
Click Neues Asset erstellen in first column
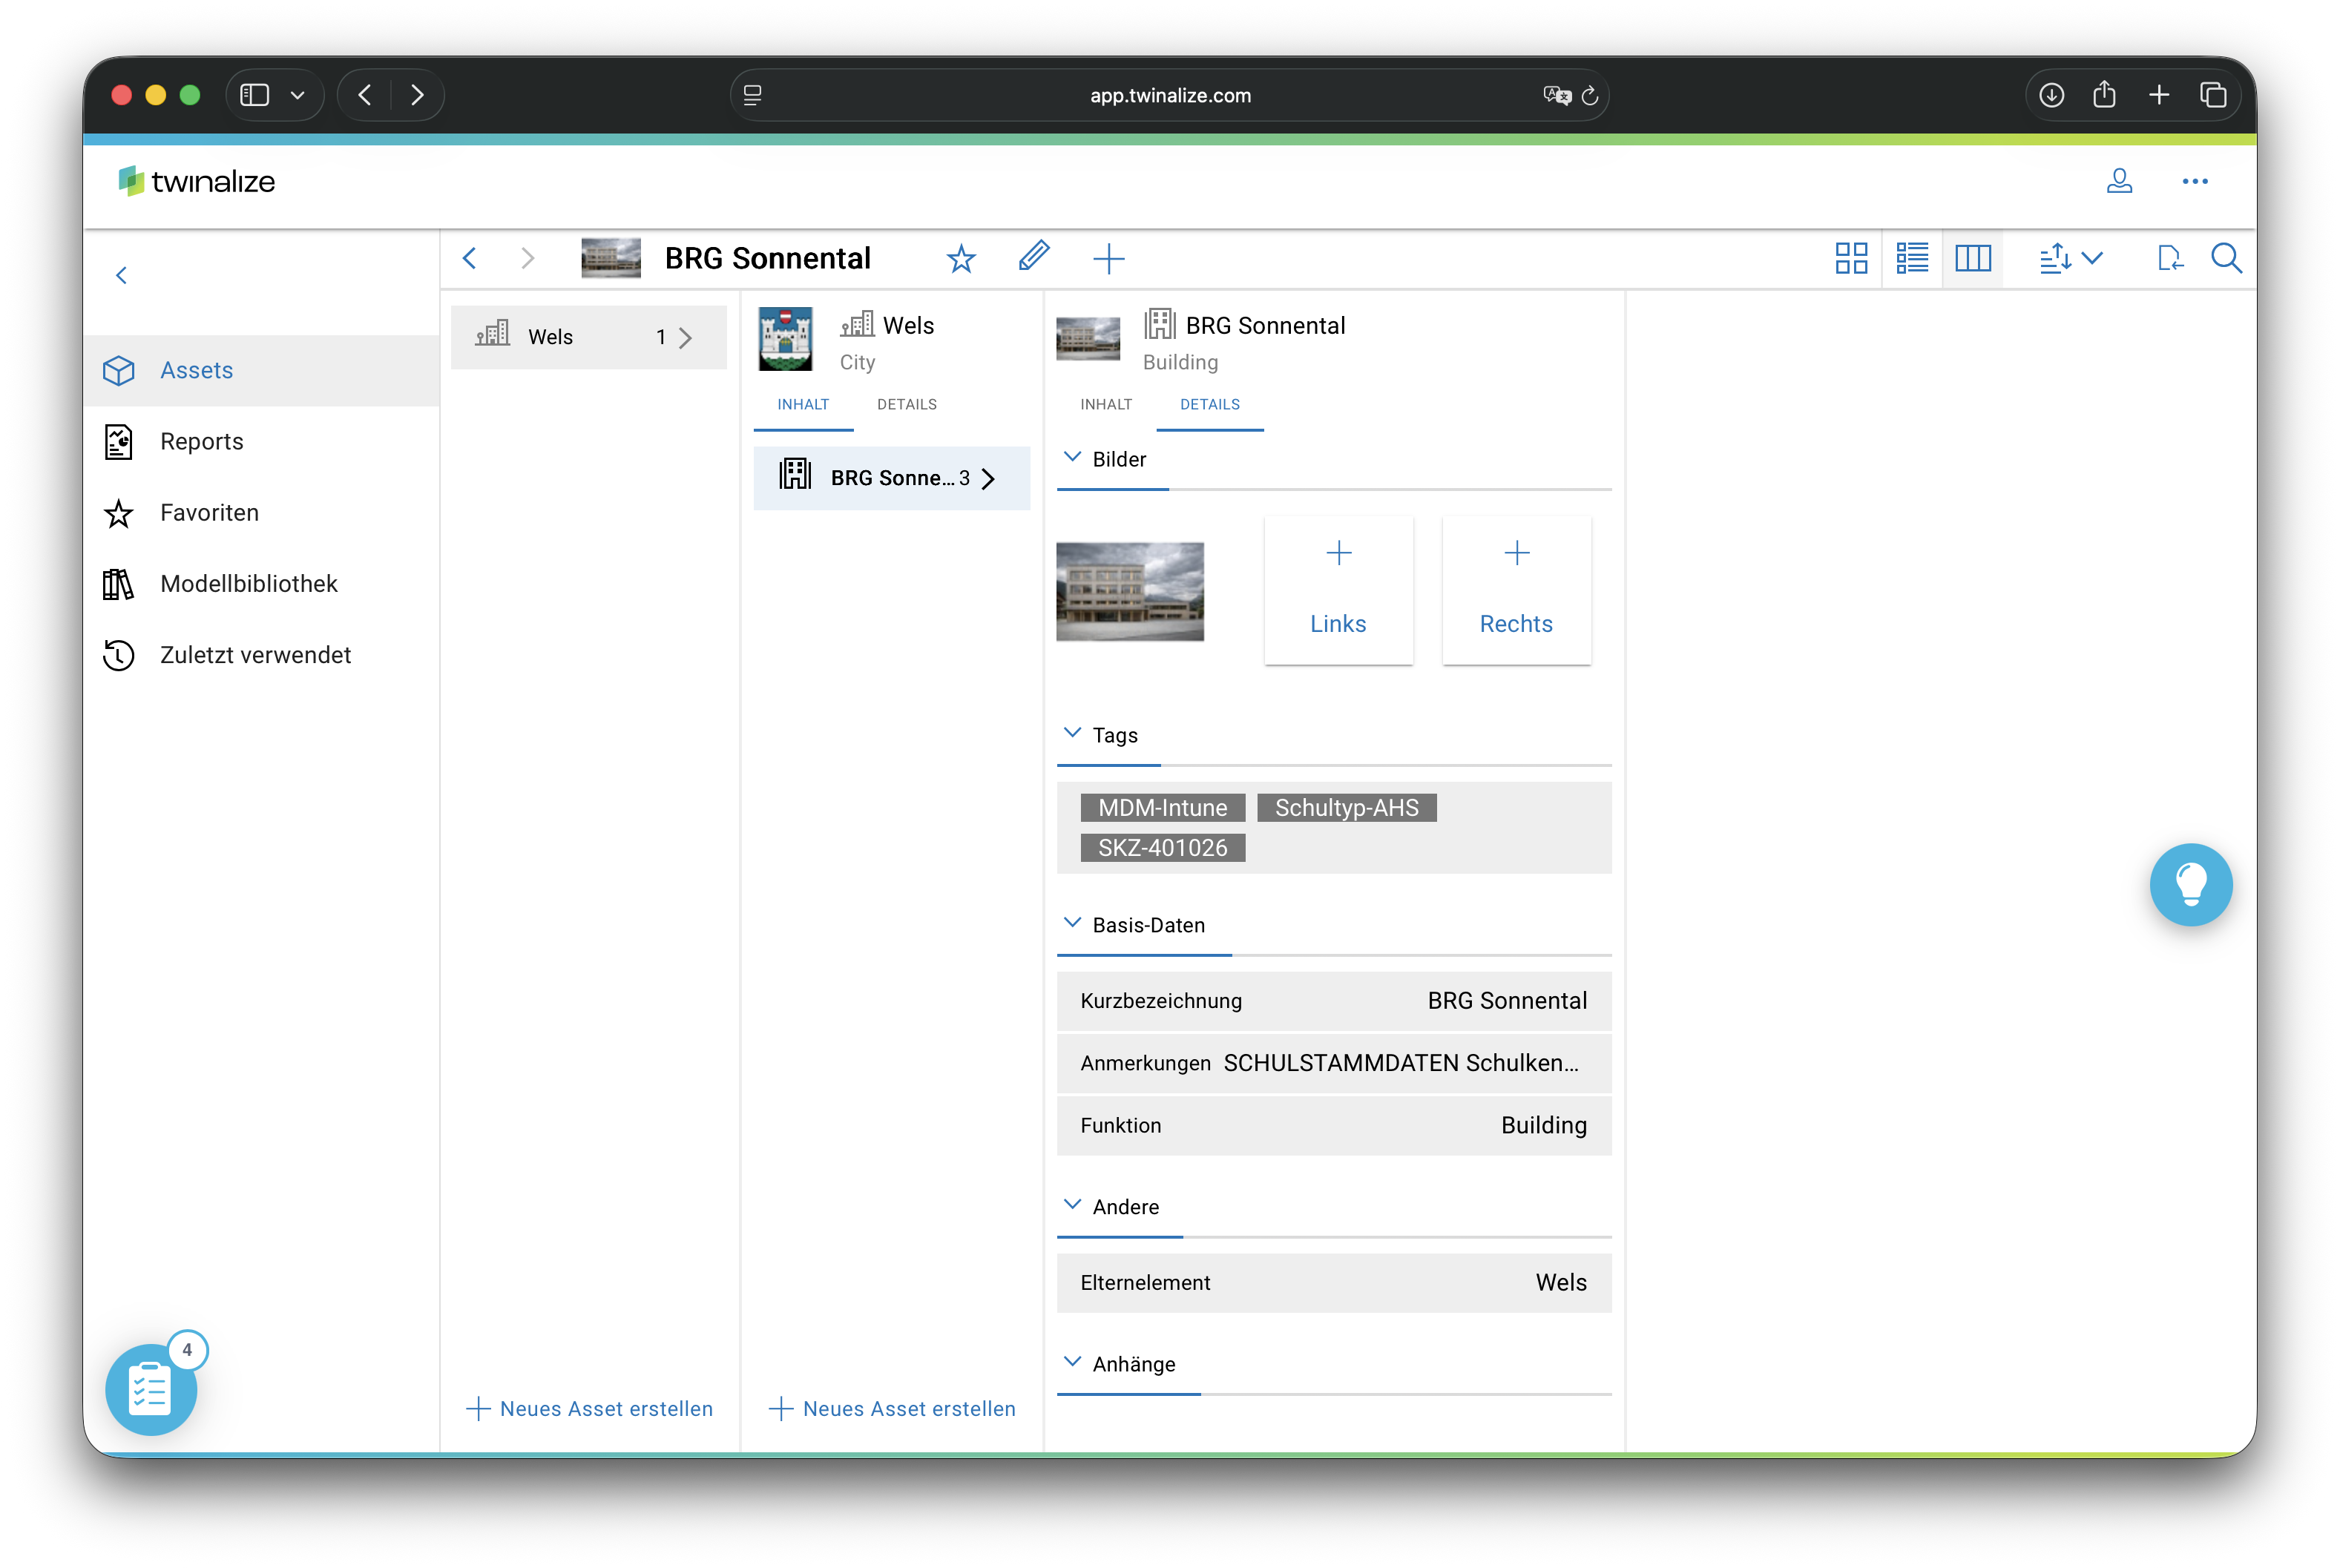(590, 1408)
